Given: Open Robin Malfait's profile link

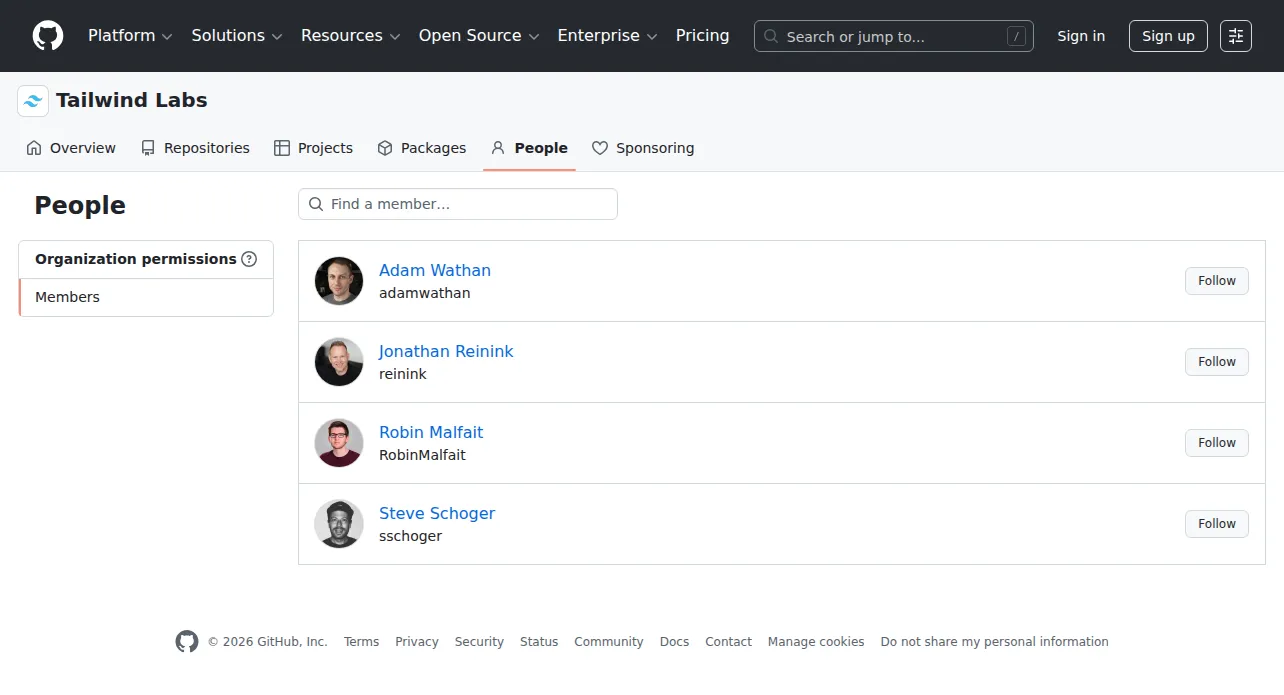Looking at the screenshot, I should point(431,432).
